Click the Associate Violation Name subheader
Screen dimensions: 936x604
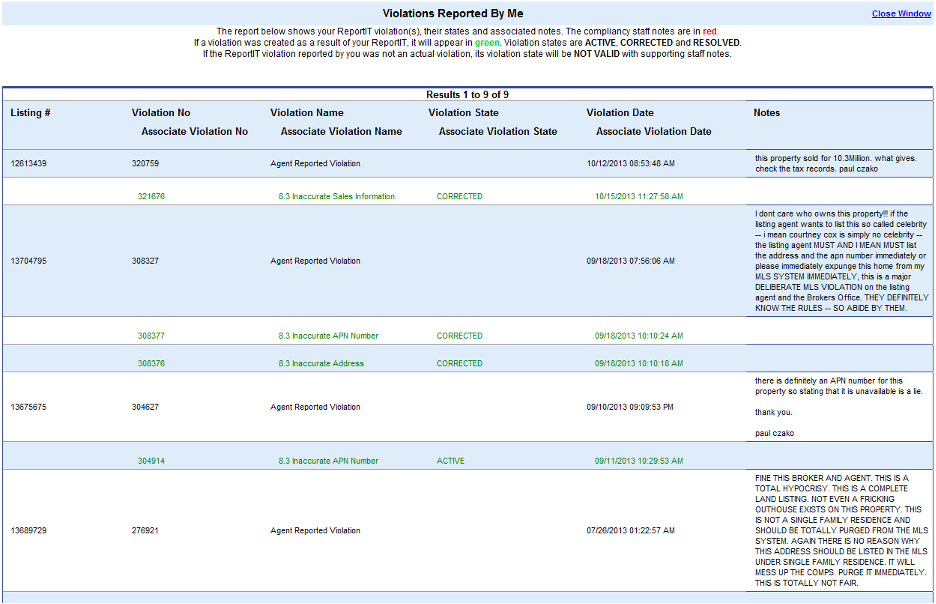[x=341, y=131]
